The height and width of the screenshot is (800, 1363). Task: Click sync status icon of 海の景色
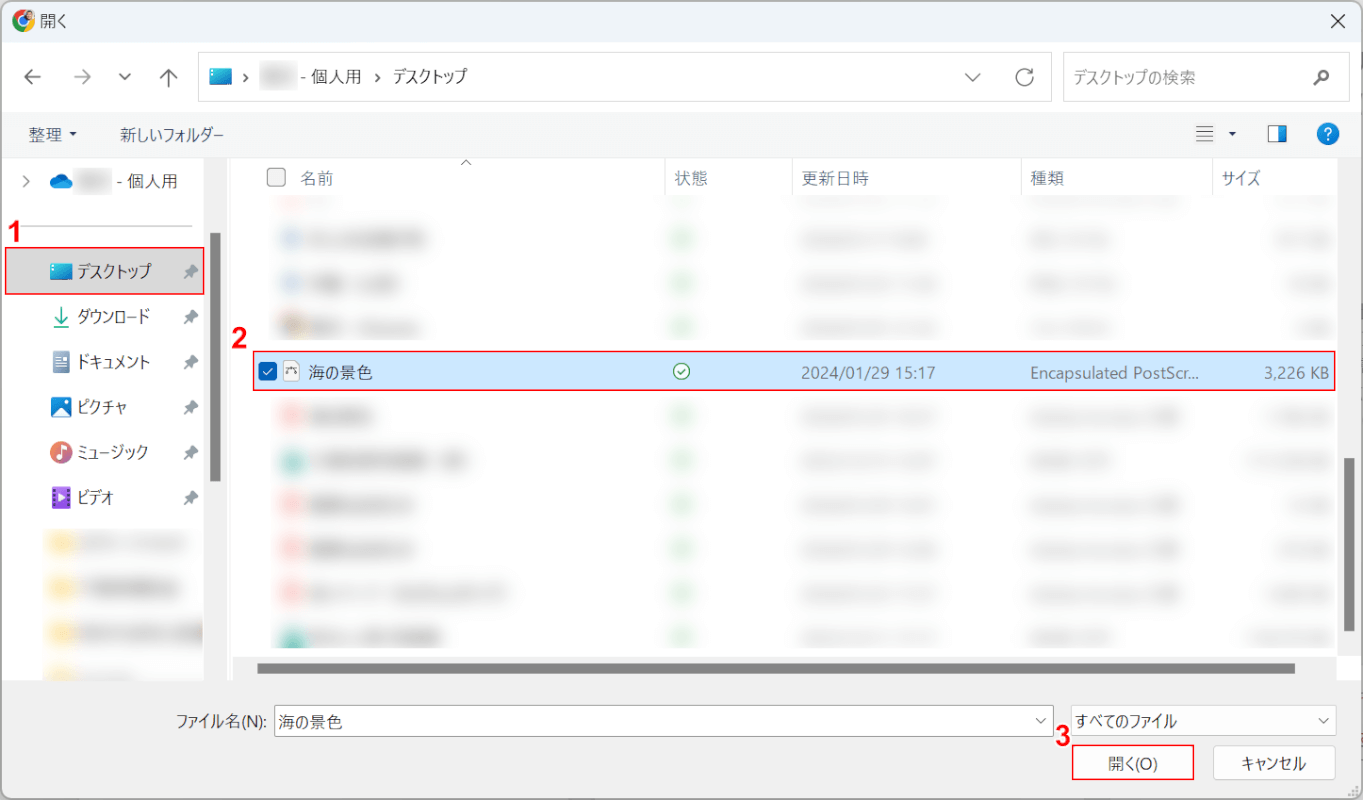pyautogui.click(x=682, y=372)
